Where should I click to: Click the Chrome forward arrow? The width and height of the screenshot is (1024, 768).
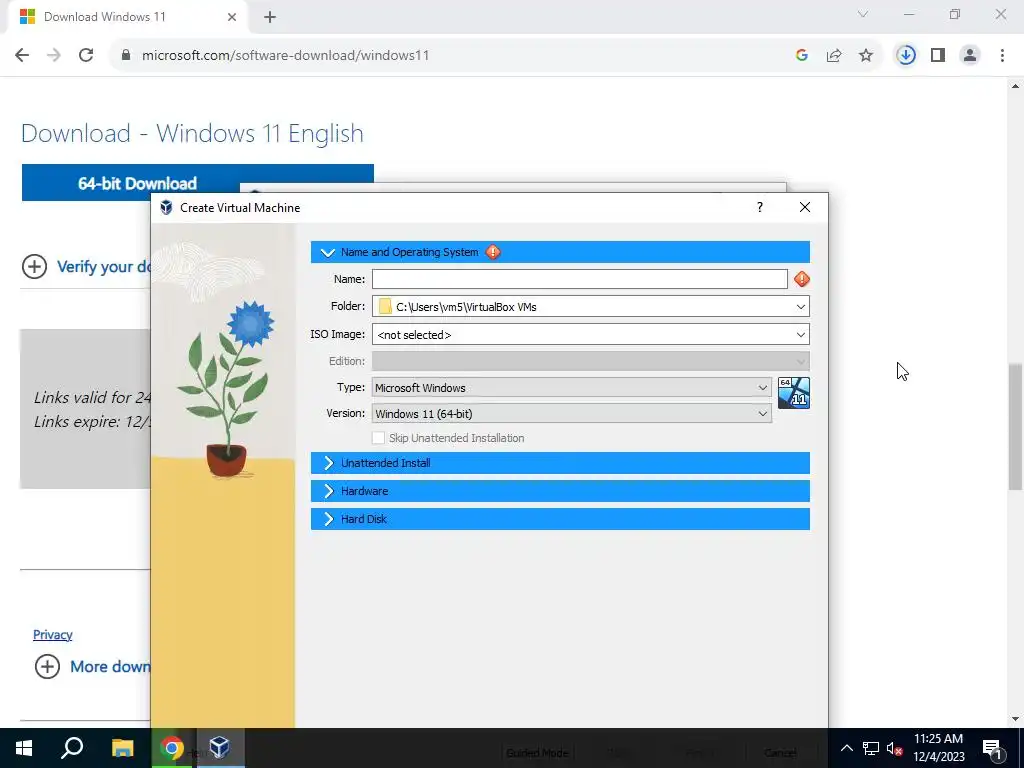click(x=54, y=56)
